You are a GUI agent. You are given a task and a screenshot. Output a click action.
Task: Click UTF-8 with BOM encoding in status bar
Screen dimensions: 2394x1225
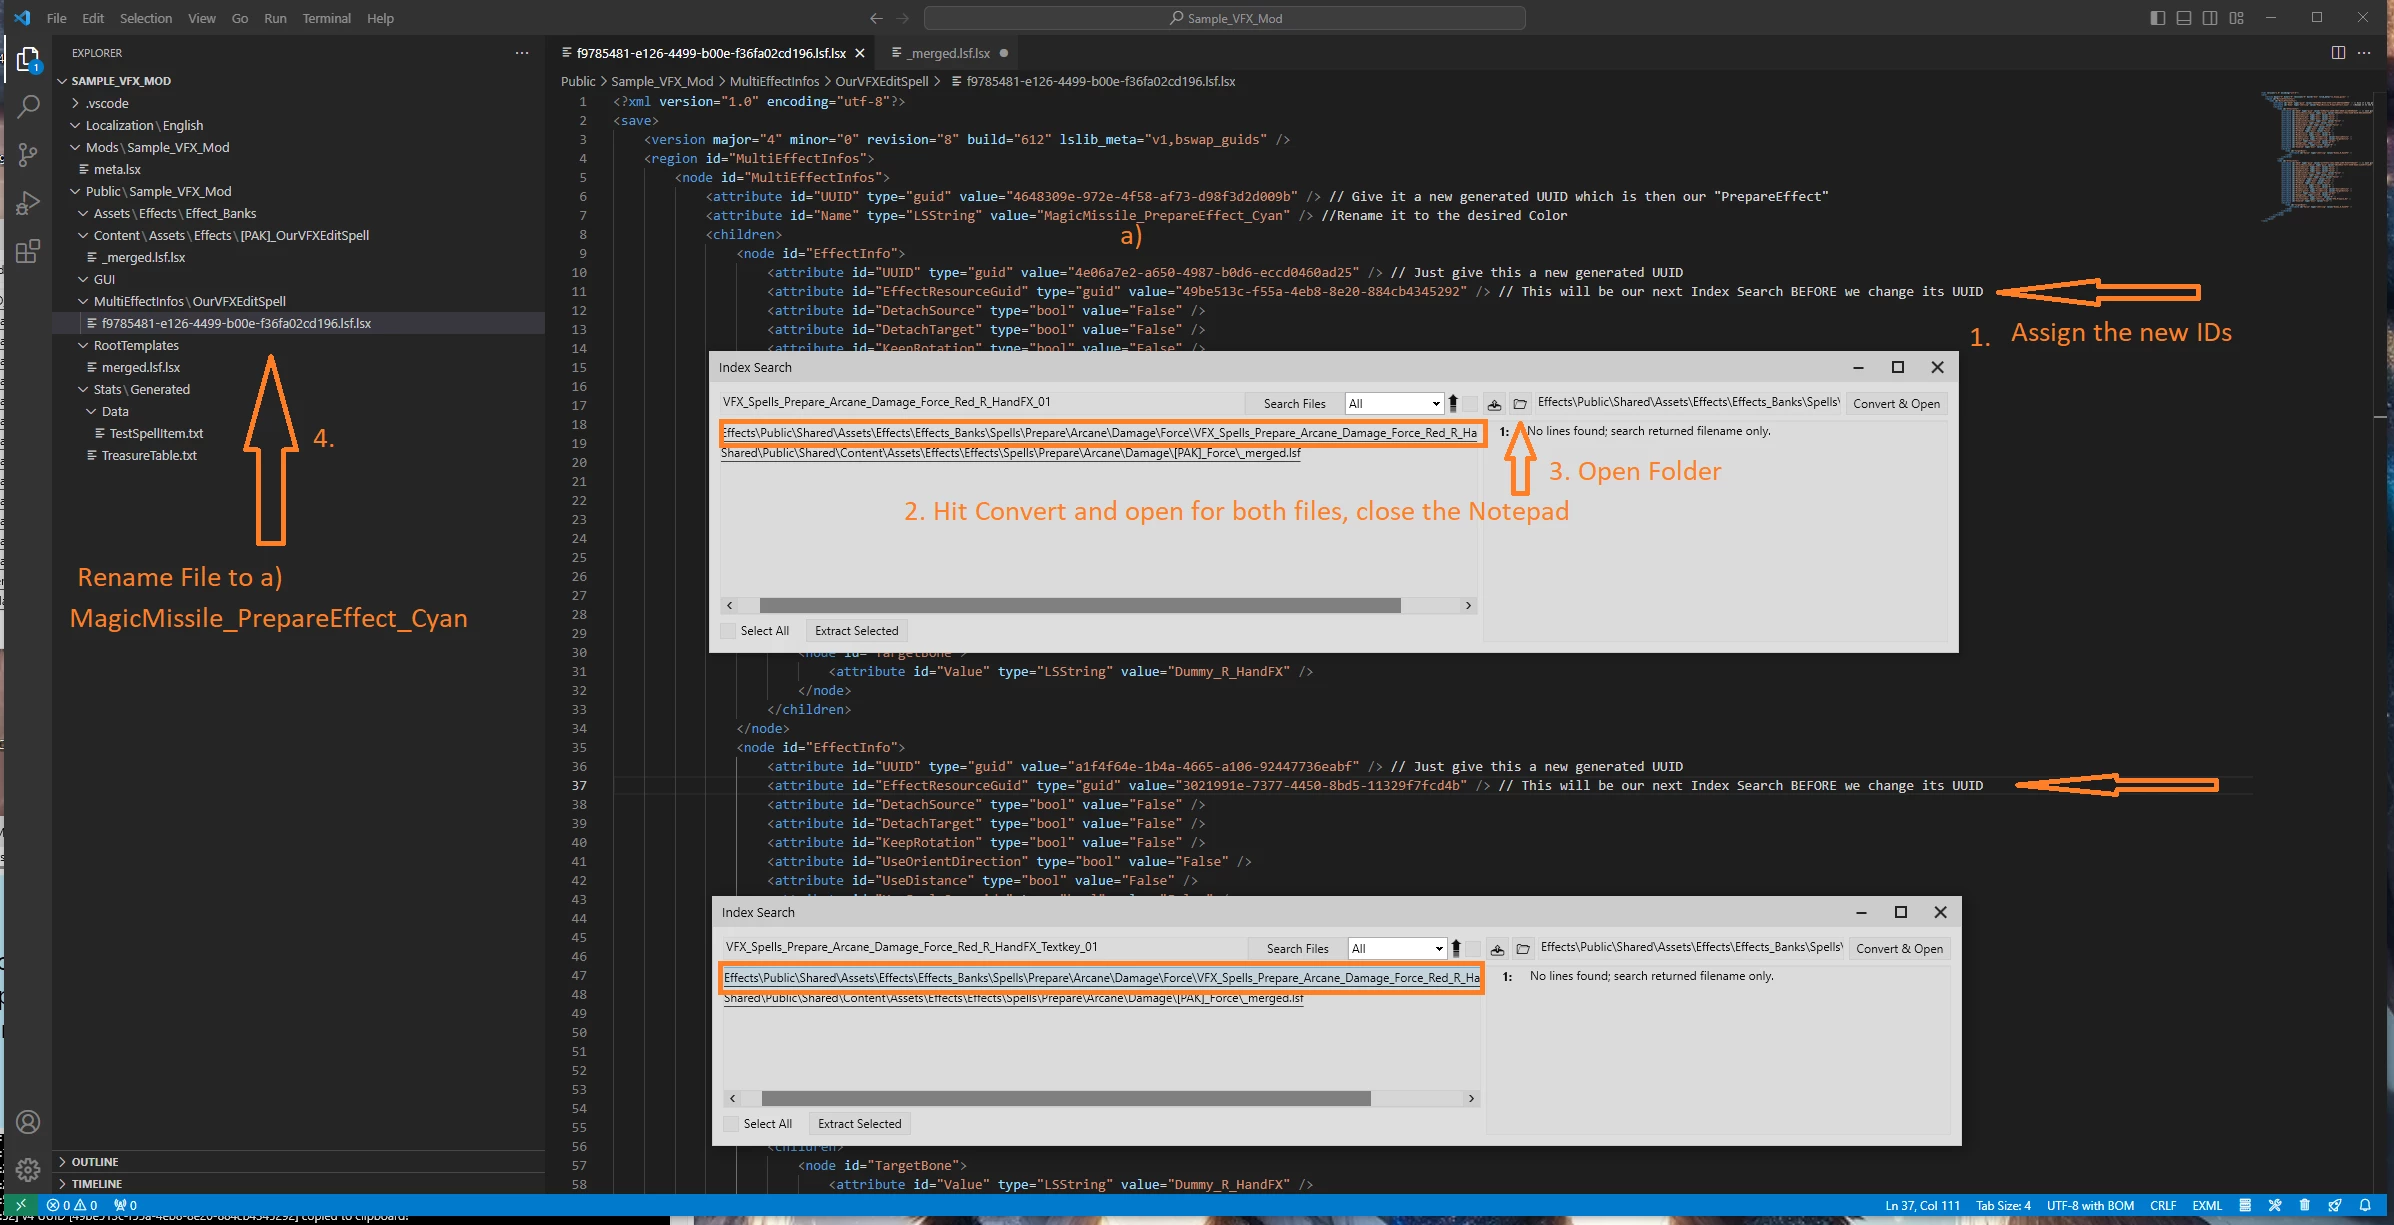(2090, 1205)
